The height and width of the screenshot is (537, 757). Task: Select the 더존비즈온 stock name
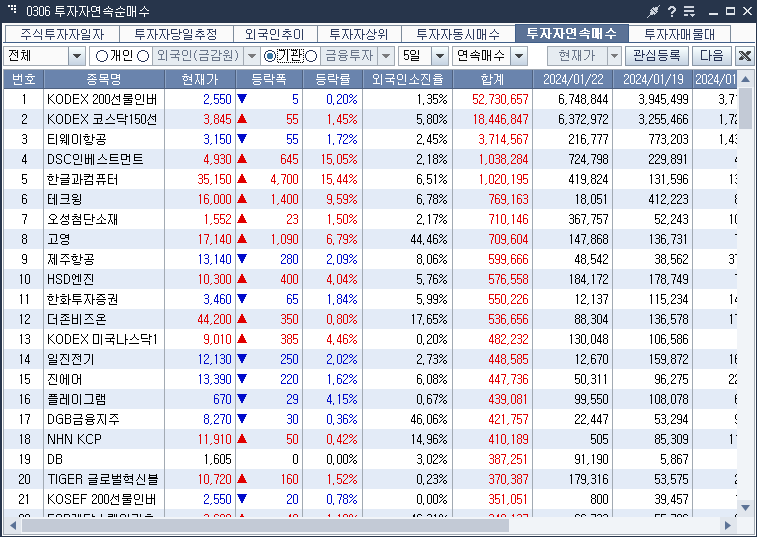pyautogui.click(x=77, y=320)
